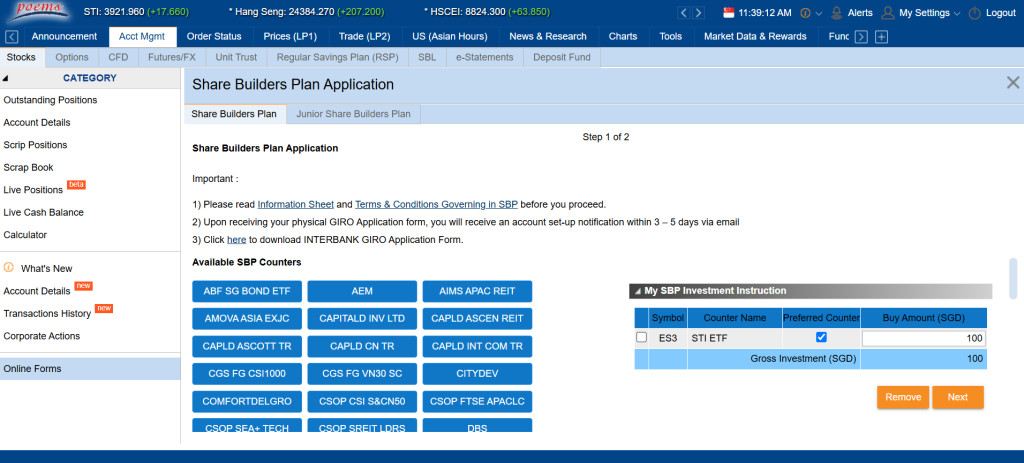Open the Deposit Fund sub-tab
Image resolution: width=1024 pixels, height=463 pixels.
(562, 57)
